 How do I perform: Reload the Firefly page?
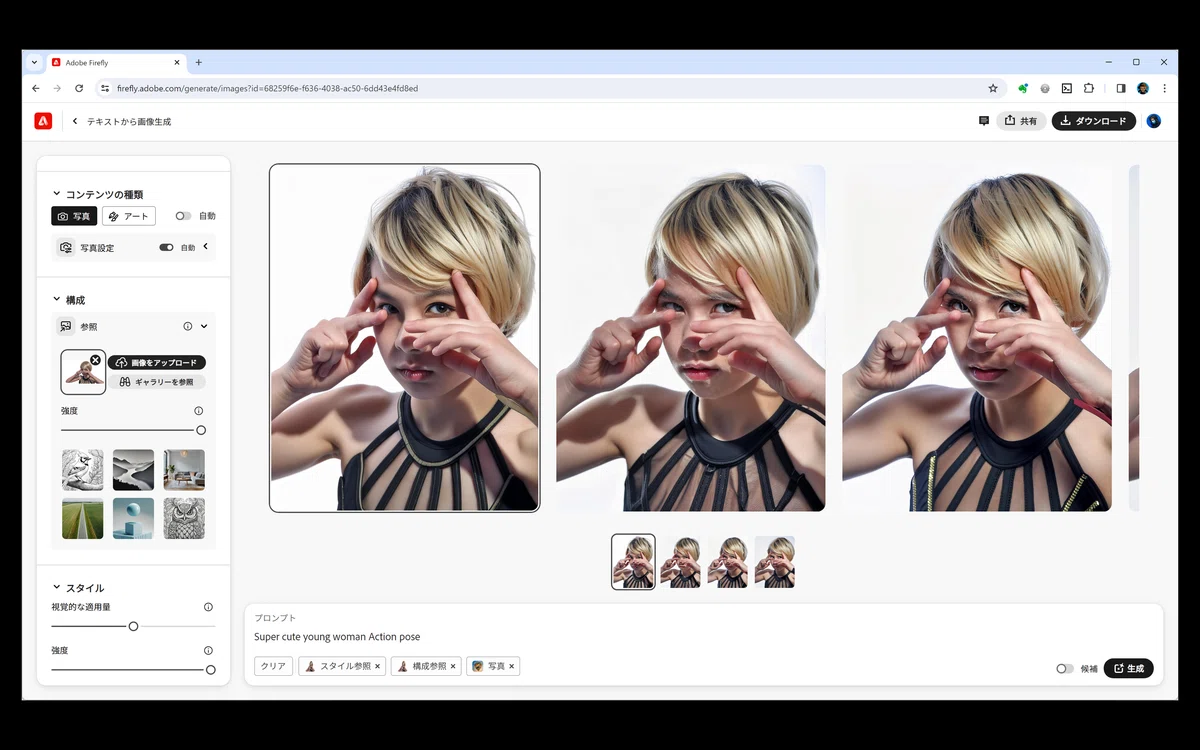pos(79,88)
